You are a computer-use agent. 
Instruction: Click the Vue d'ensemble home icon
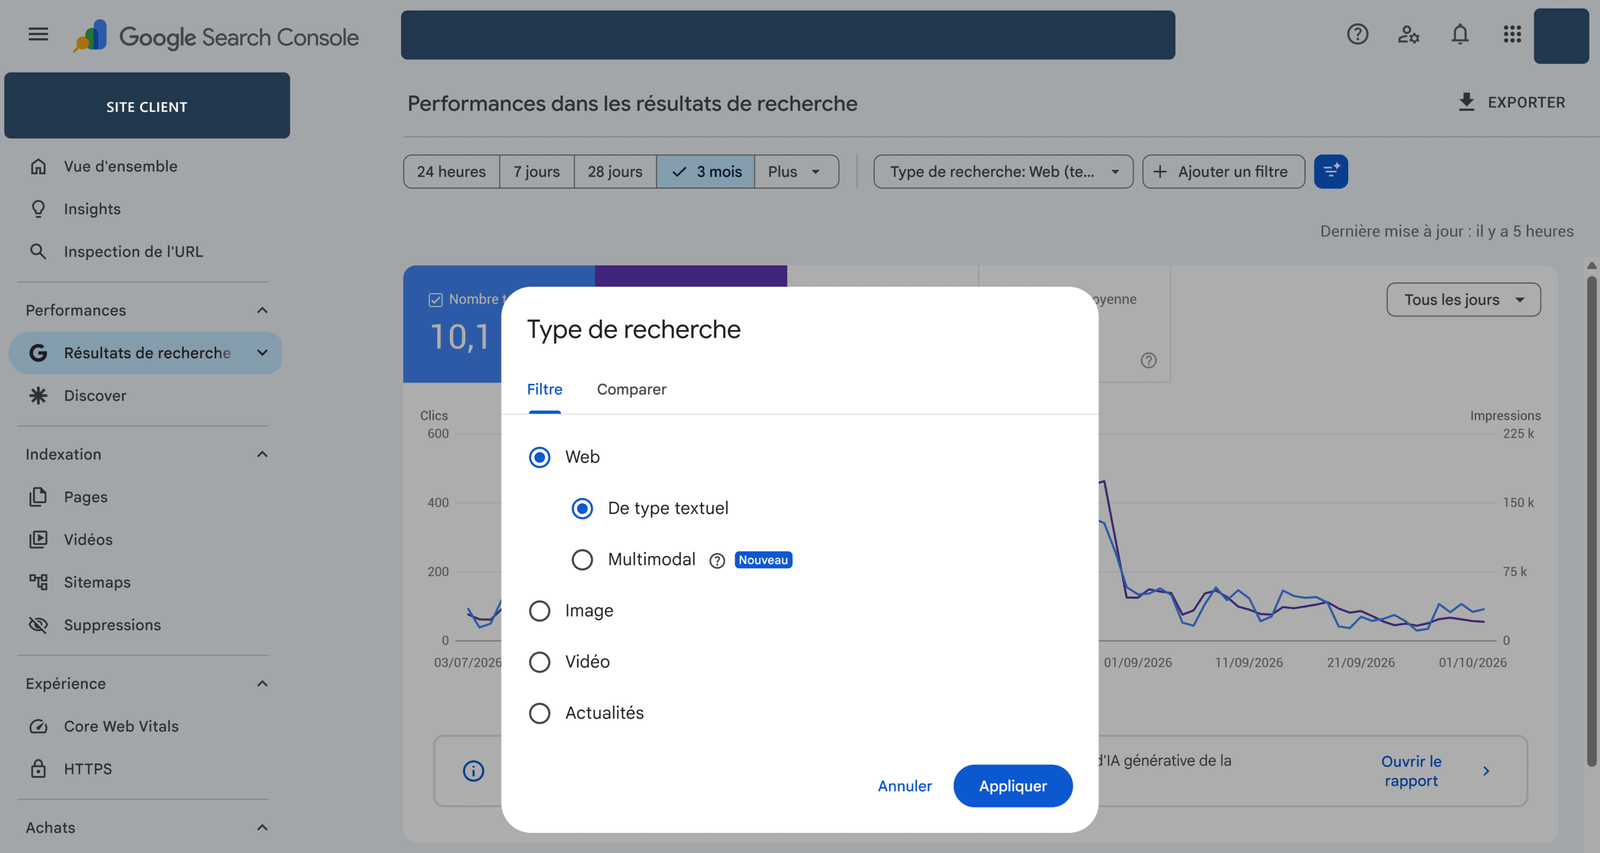click(38, 166)
